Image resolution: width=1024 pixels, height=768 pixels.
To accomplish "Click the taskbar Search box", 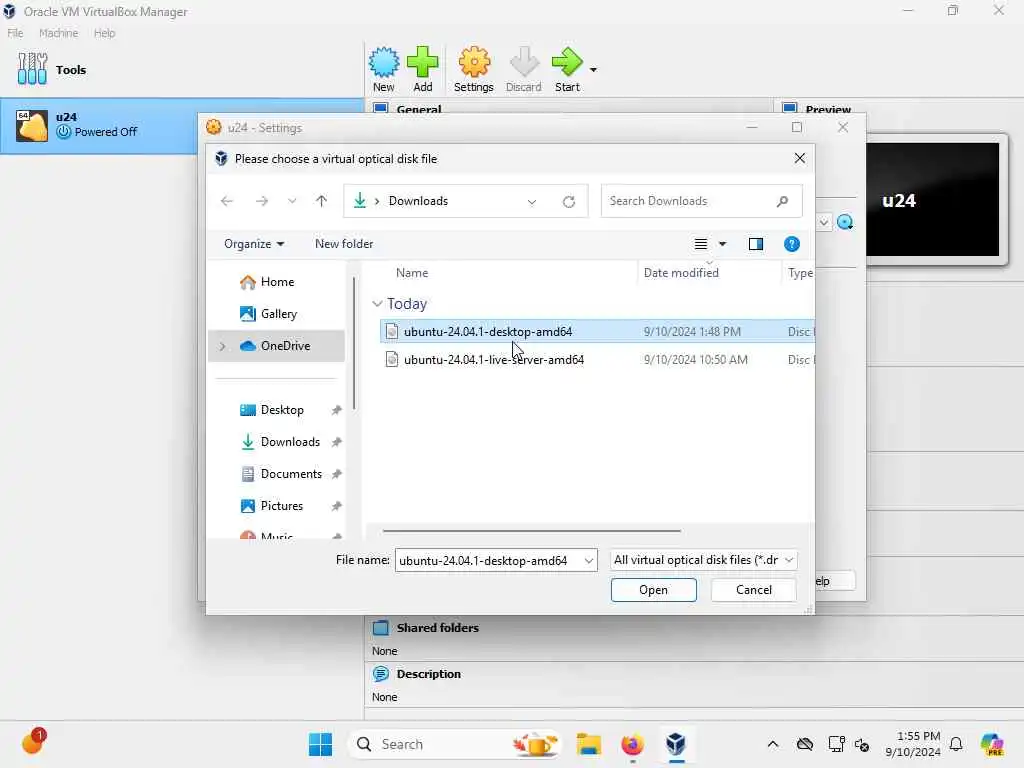I will coord(455,744).
